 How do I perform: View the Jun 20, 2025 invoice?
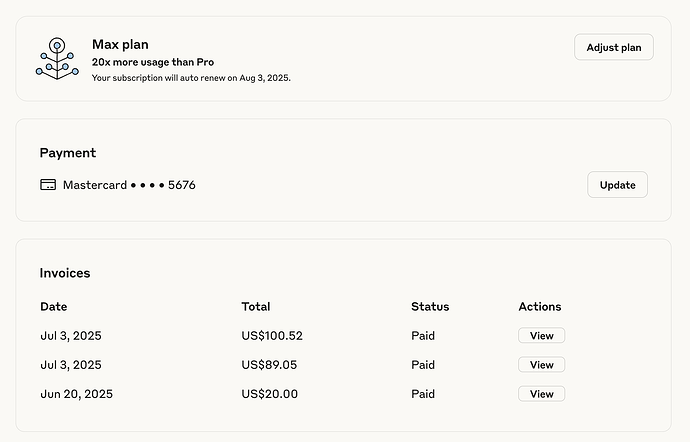tap(541, 394)
